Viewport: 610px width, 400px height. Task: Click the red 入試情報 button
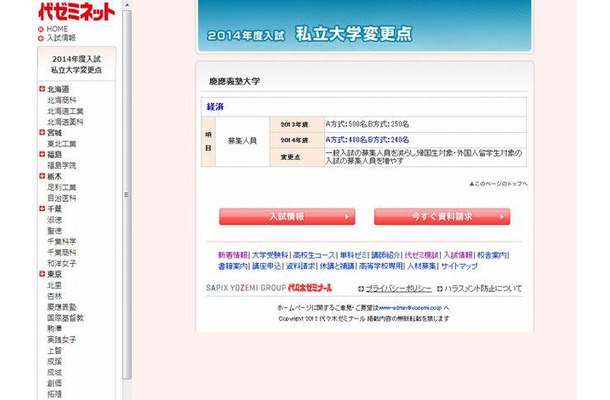287,217
